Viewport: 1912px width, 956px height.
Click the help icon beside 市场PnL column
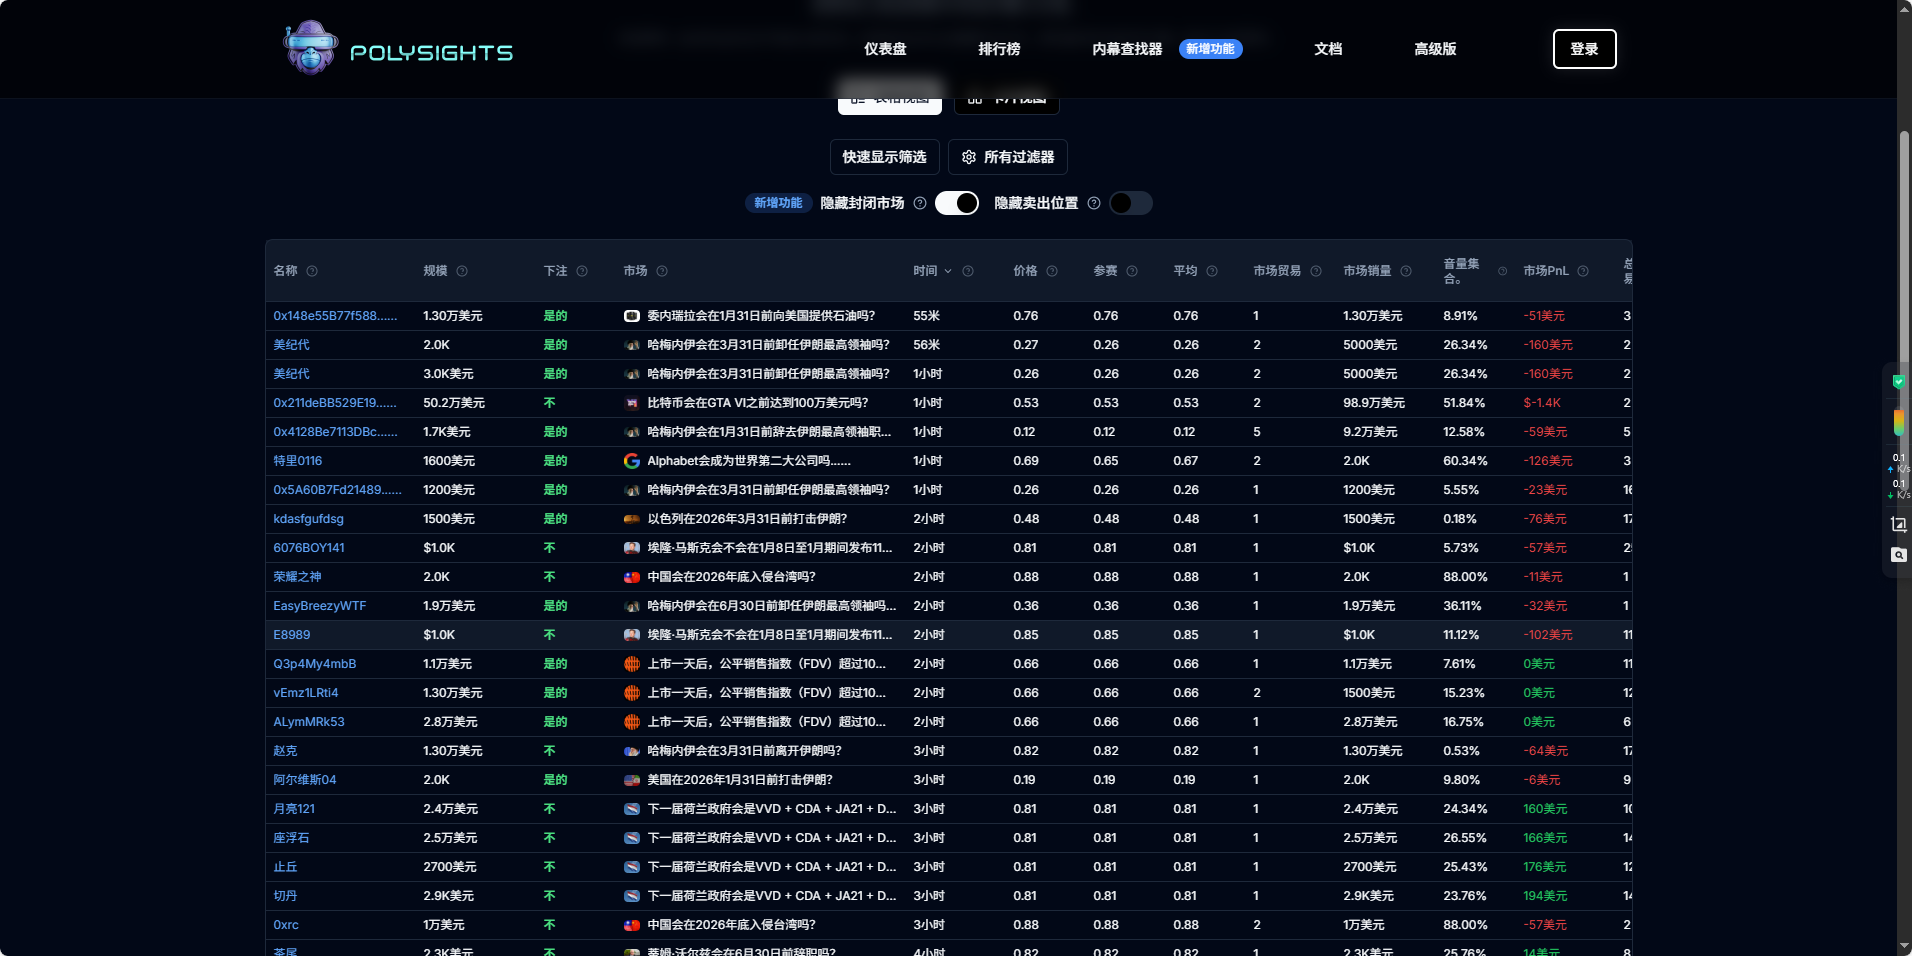pos(1583,271)
